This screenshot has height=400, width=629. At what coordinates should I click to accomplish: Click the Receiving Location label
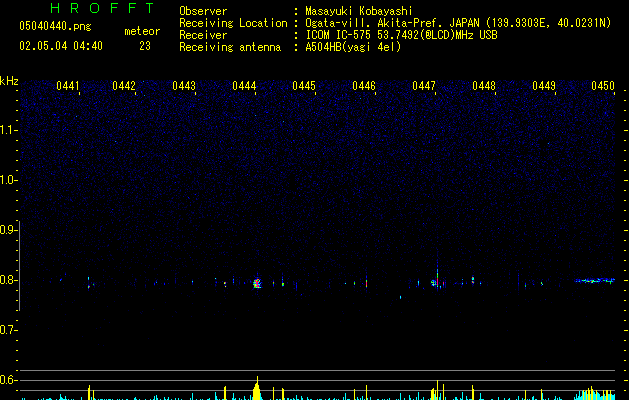[233, 23]
